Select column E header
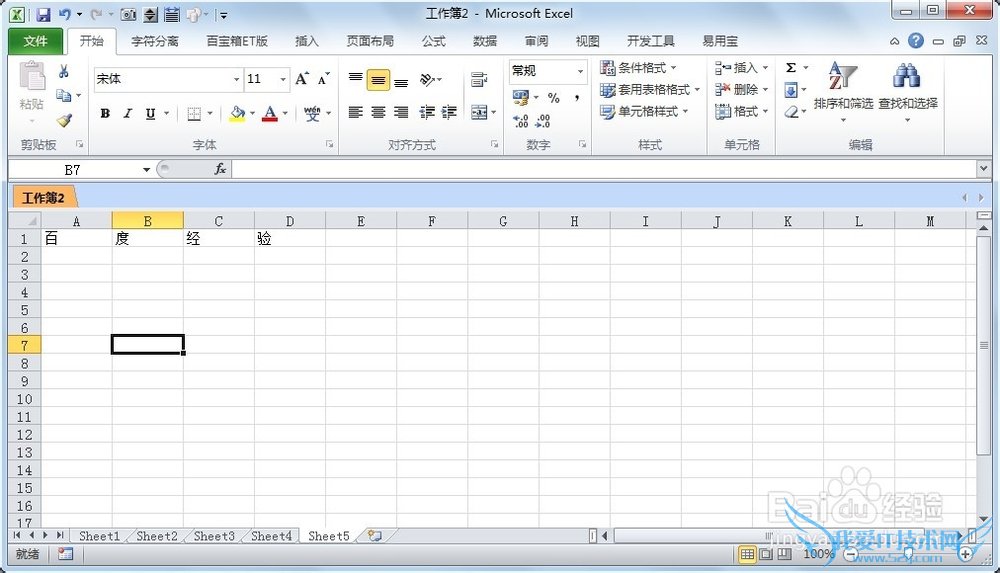Image resolution: width=1000 pixels, height=573 pixels. [x=361, y=221]
